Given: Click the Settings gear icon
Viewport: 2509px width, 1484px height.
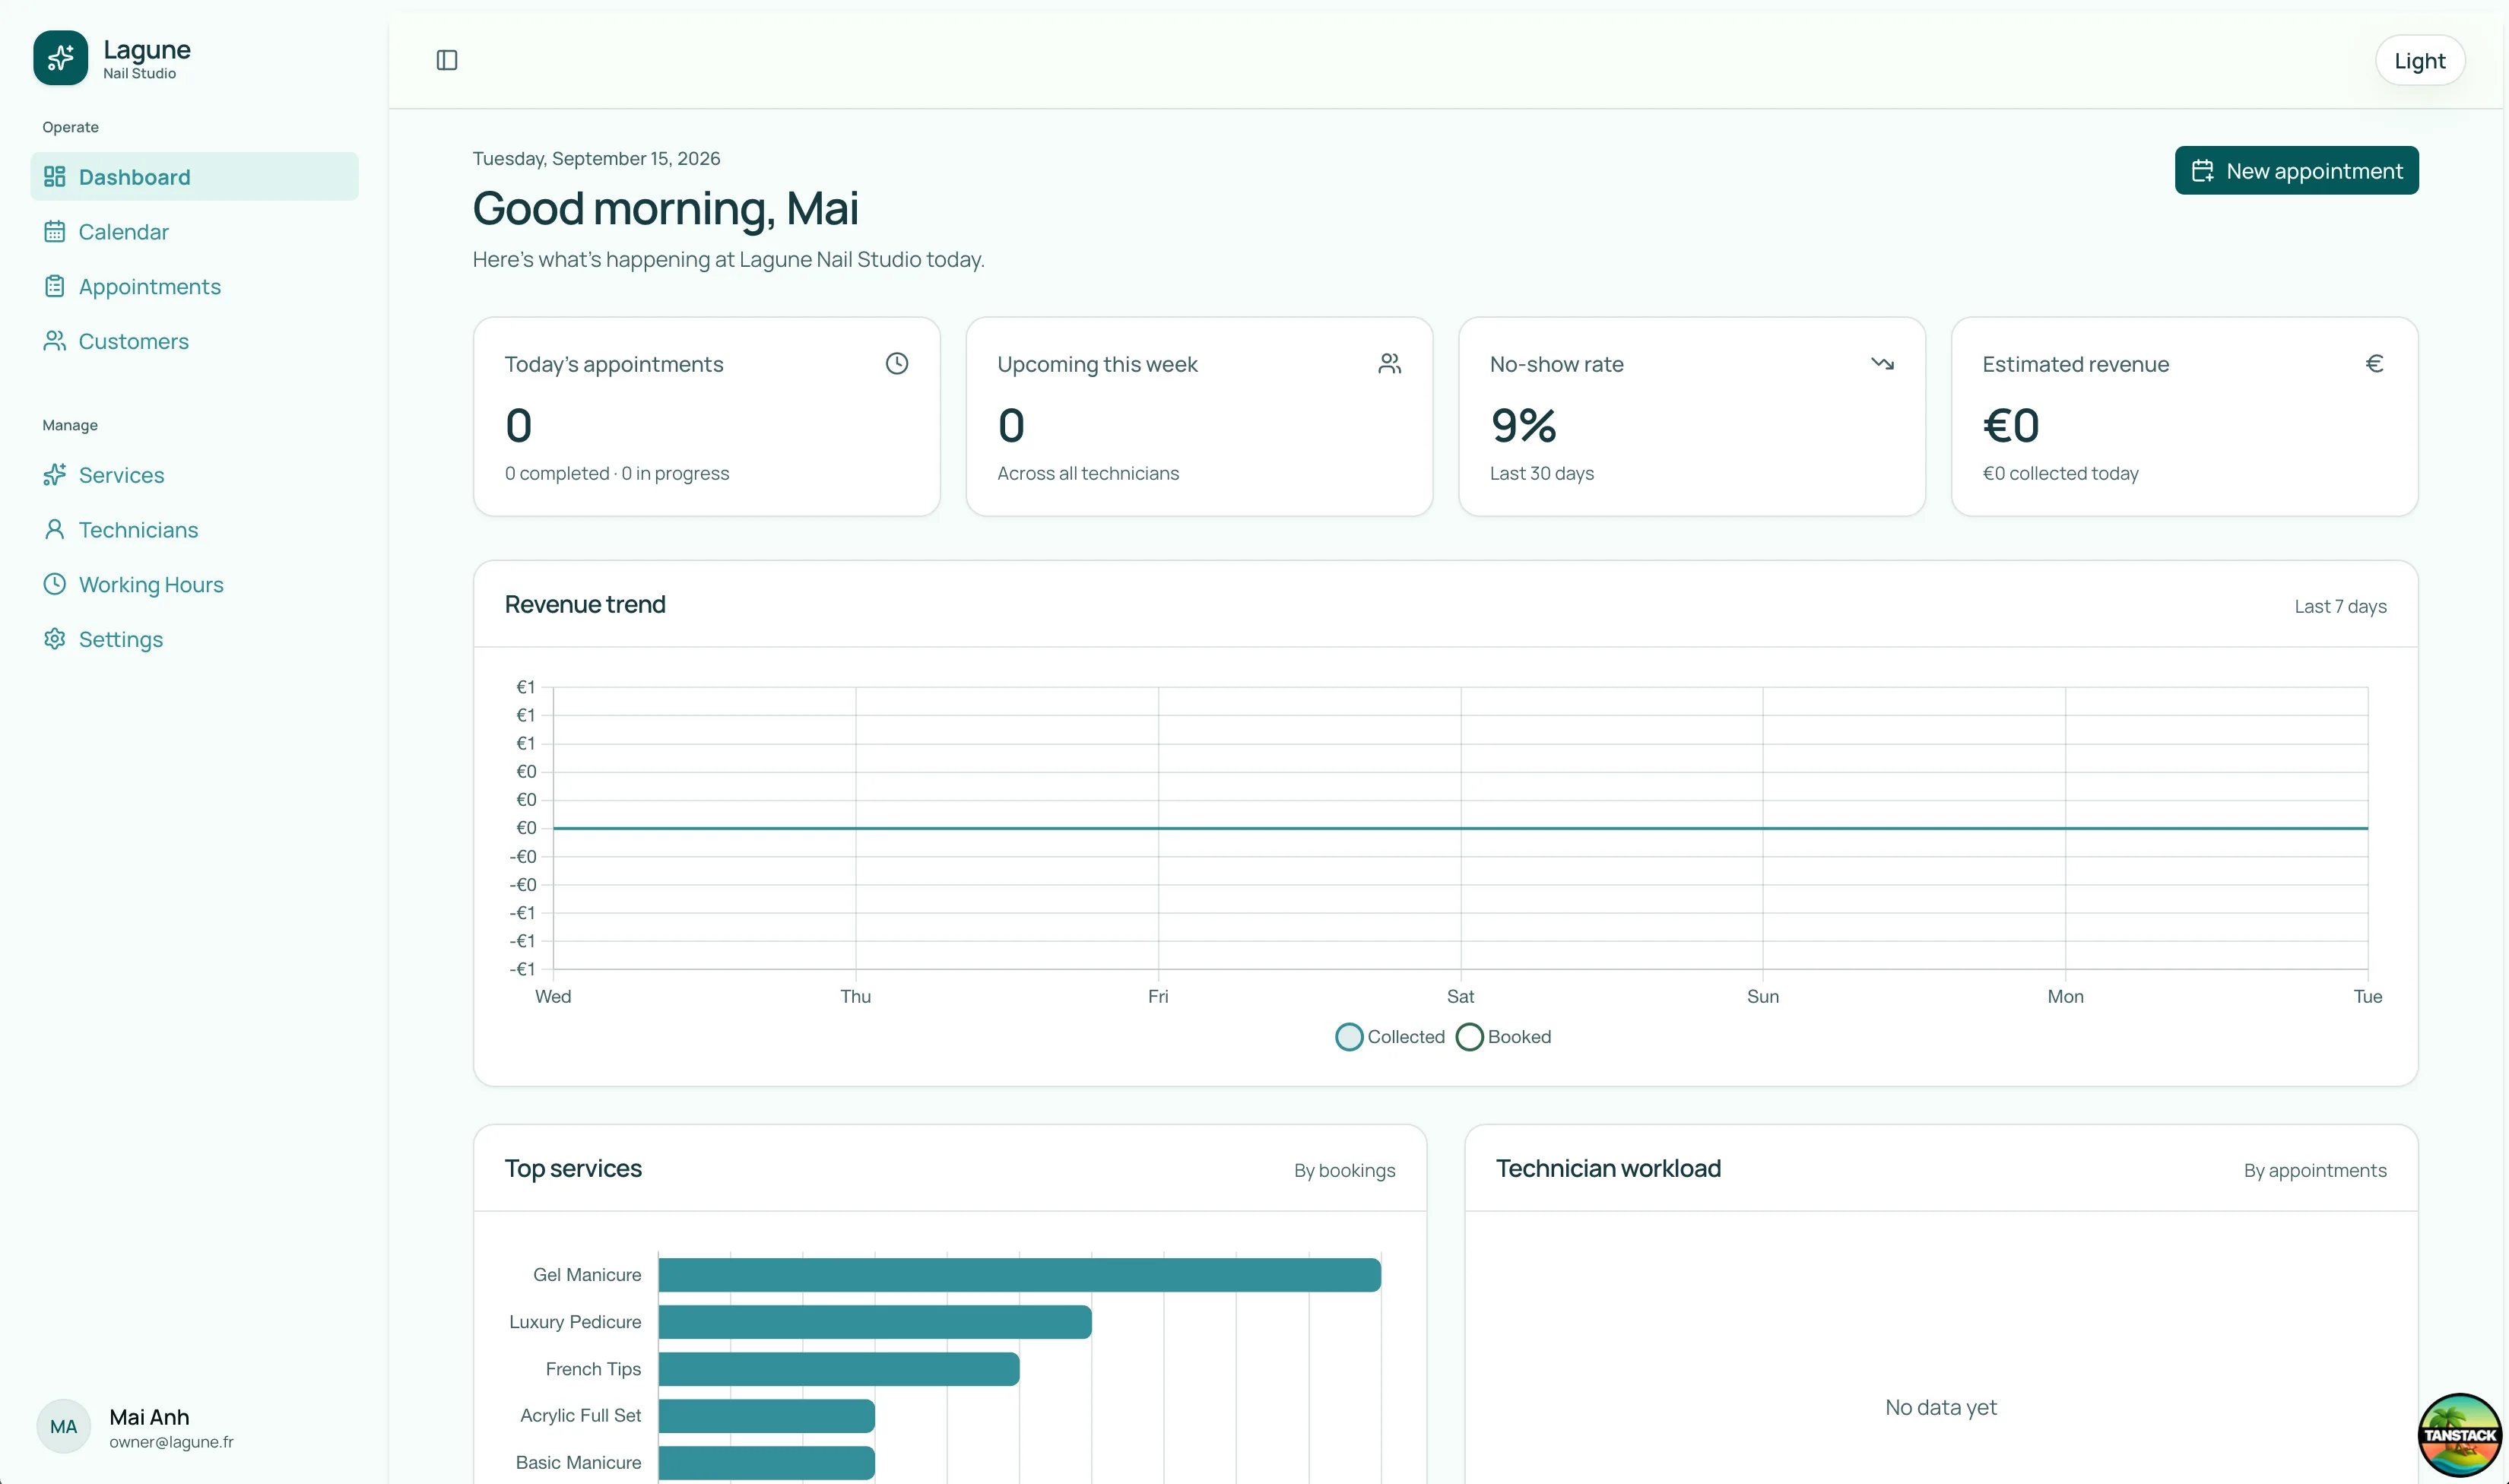Looking at the screenshot, I should (54, 639).
